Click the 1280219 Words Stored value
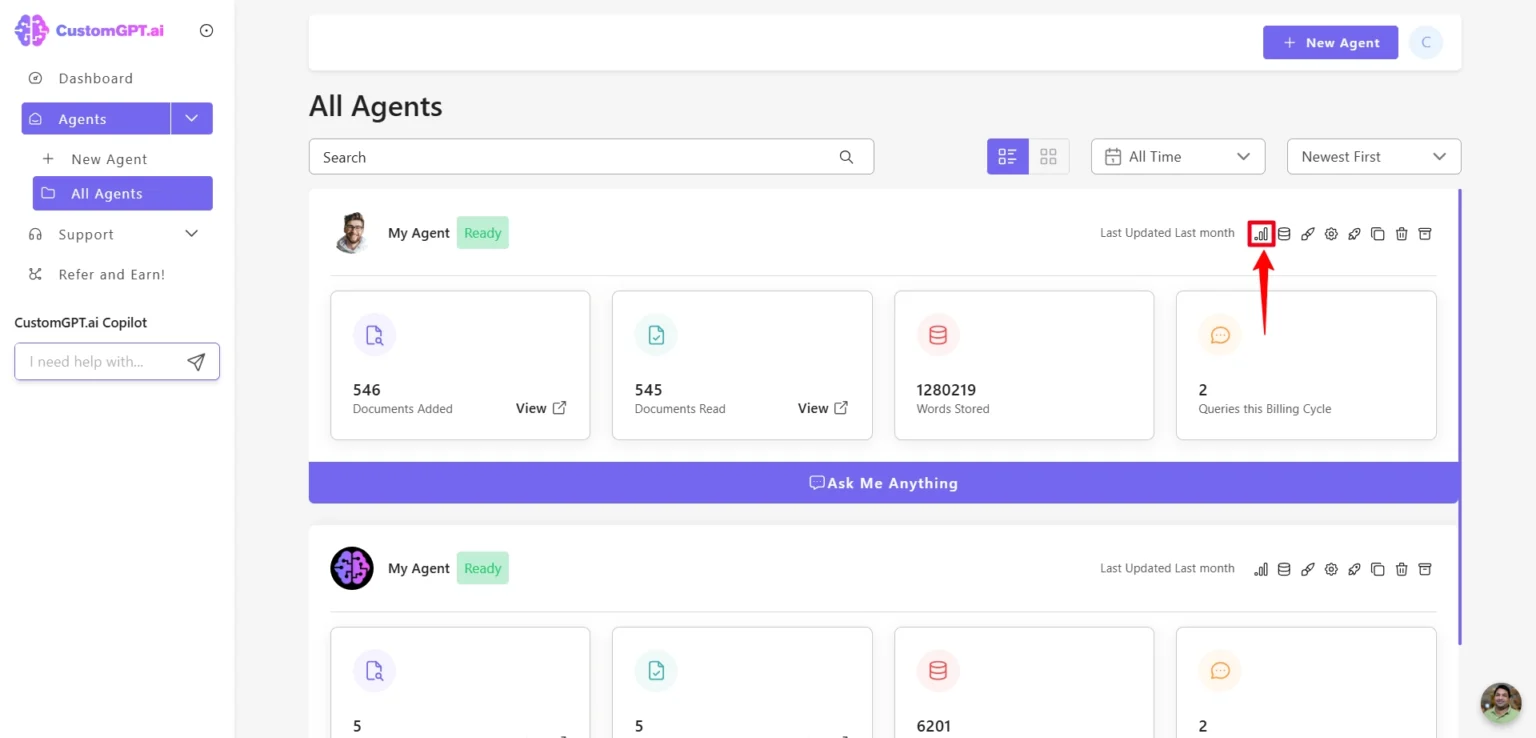This screenshot has width=1536, height=738. (x=946, y=390)
